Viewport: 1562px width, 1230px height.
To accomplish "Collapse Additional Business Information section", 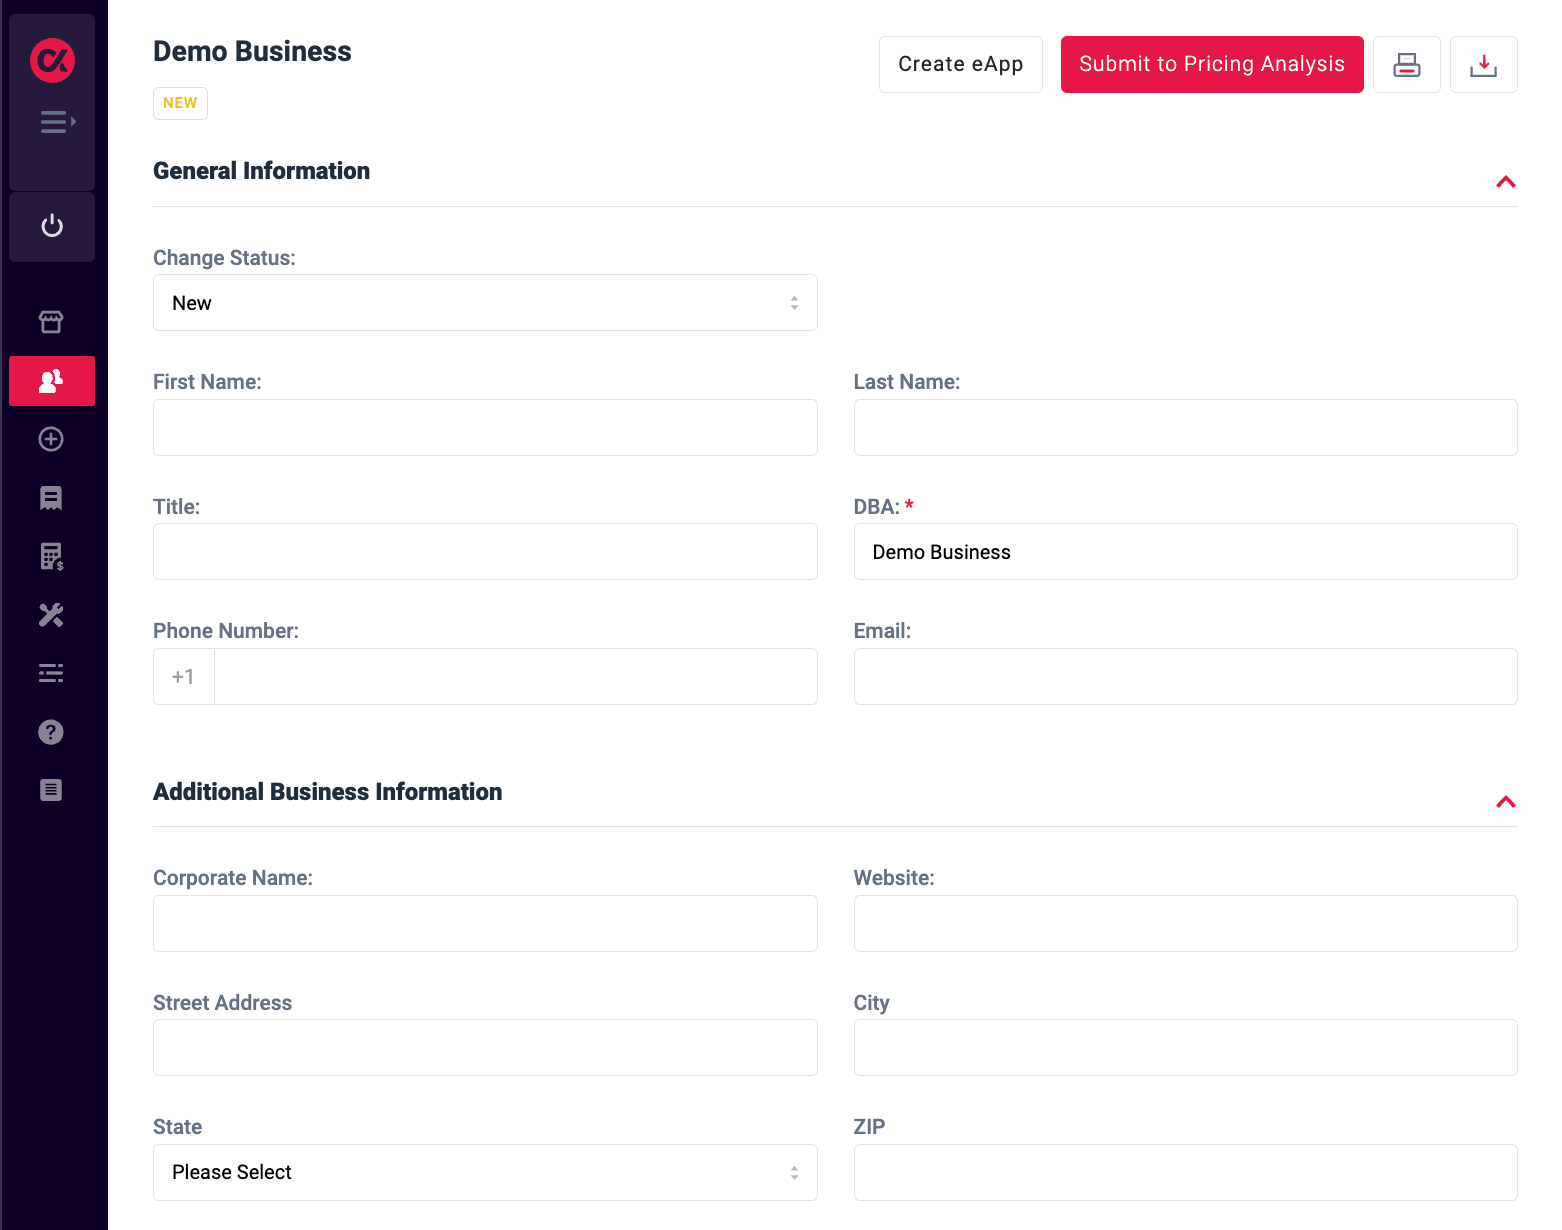I will coord(1506,802).
